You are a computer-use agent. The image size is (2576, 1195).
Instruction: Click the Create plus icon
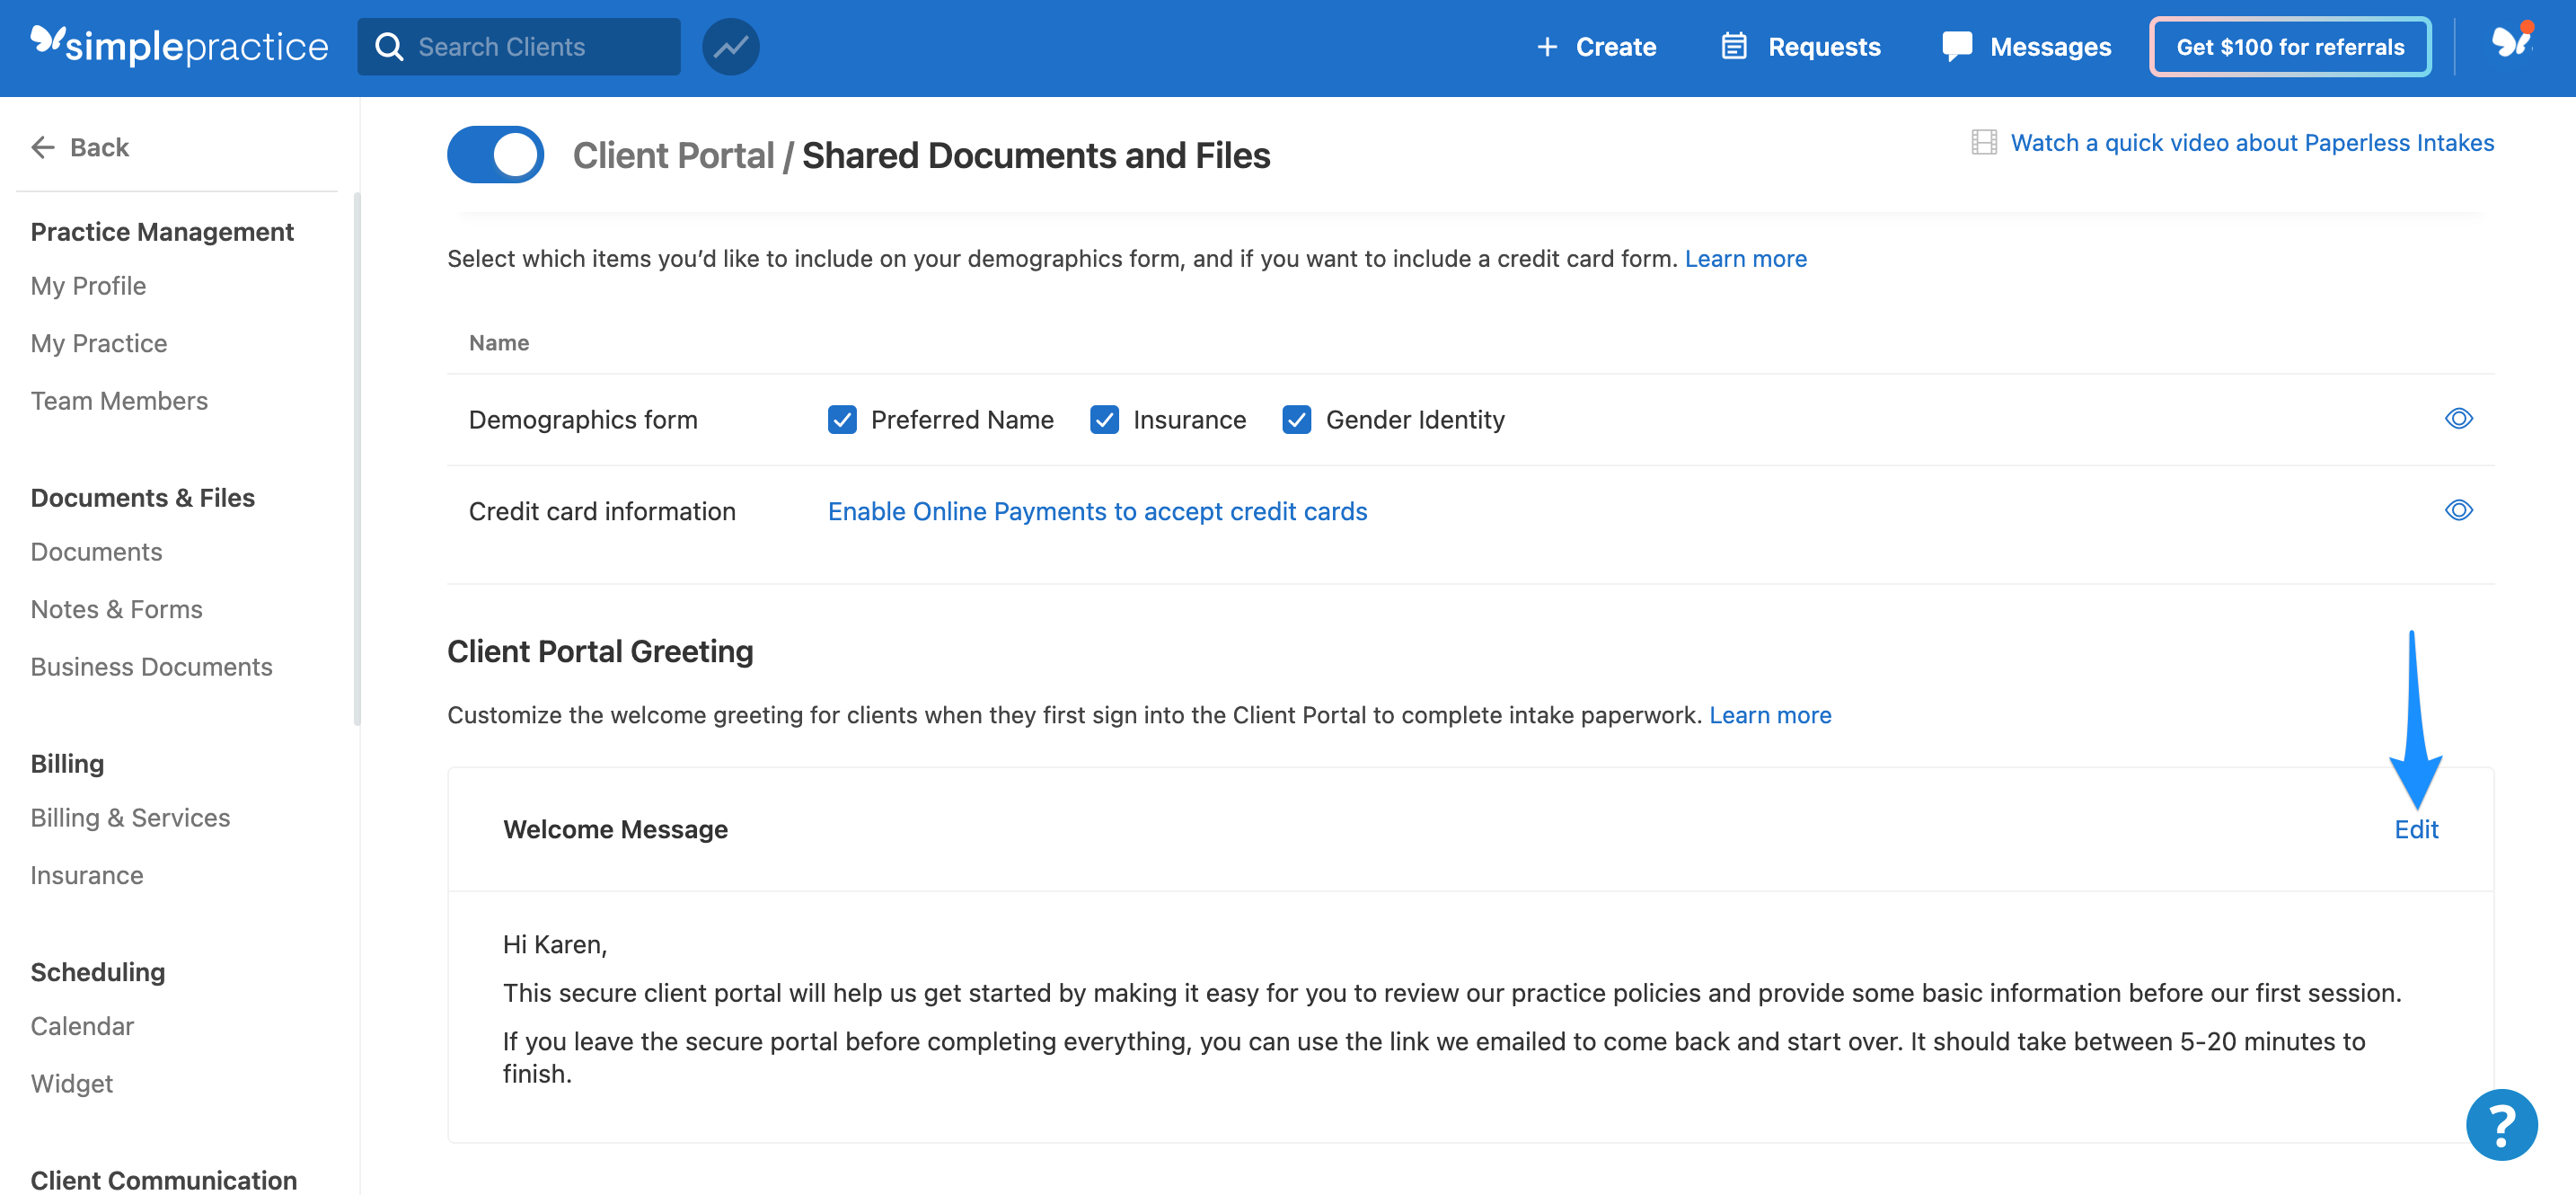pos(1548,46)
